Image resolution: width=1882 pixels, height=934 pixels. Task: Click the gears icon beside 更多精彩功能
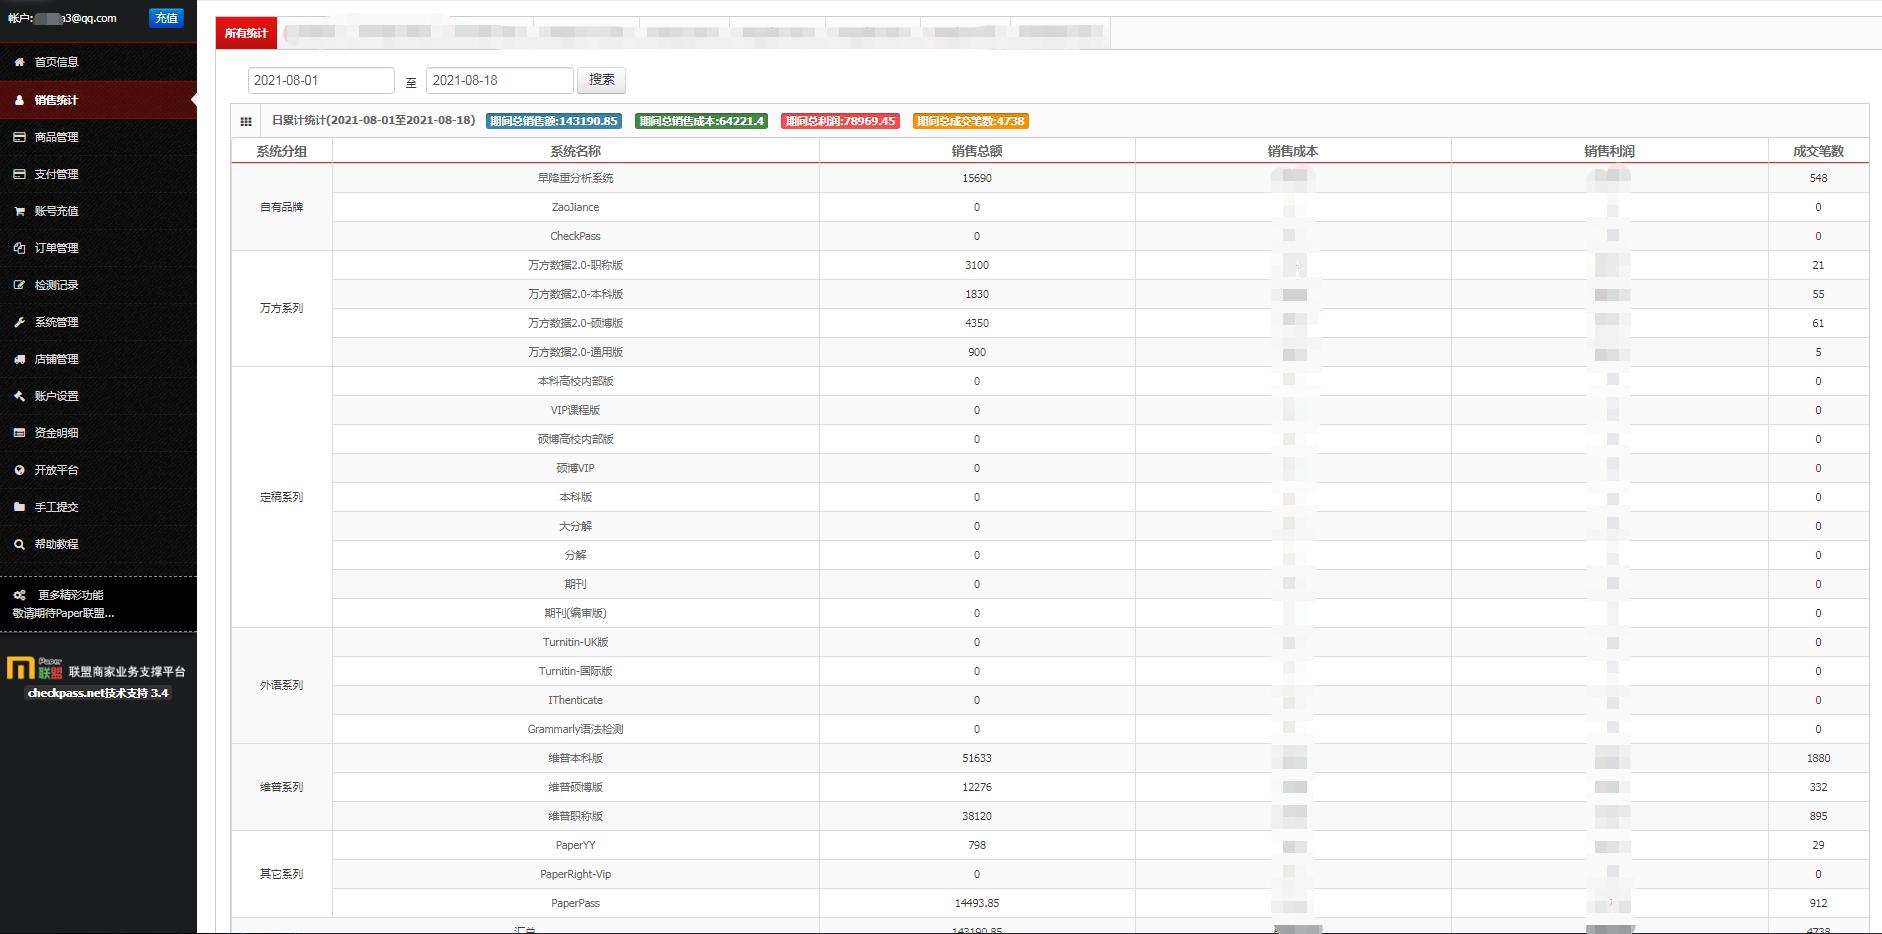19,595
